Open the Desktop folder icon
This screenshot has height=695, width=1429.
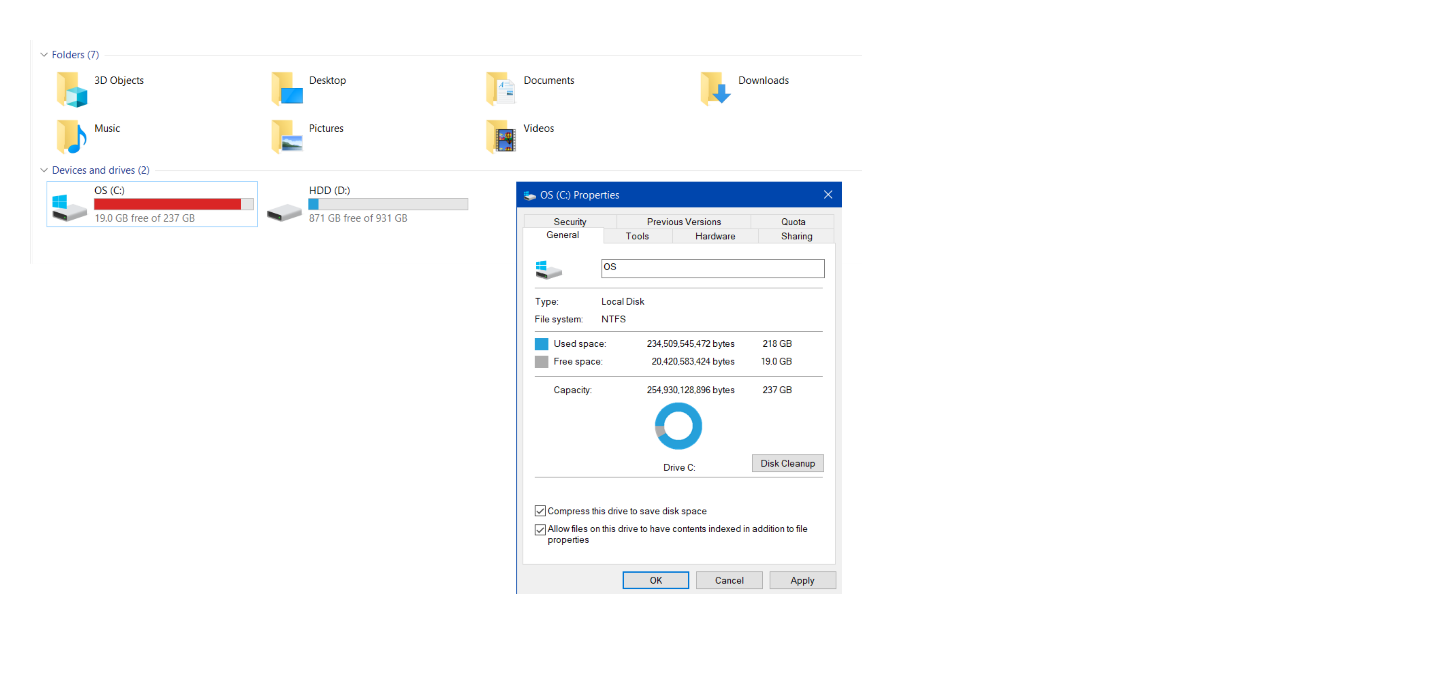287,89
